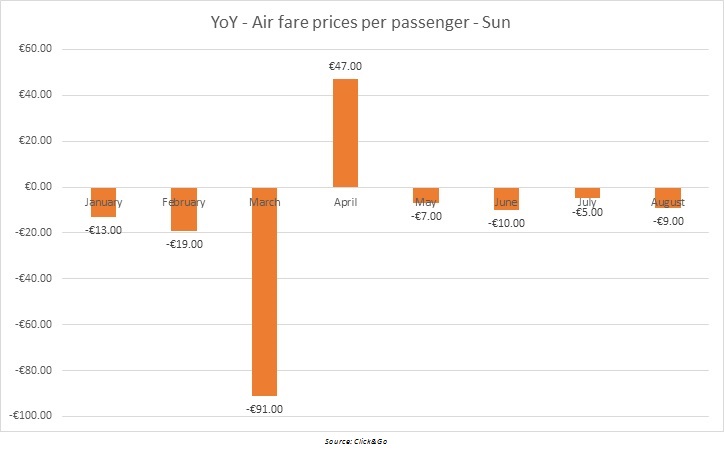Select the -€19.00 data label
Screen dimensions: 724x455
coord(184,244)
